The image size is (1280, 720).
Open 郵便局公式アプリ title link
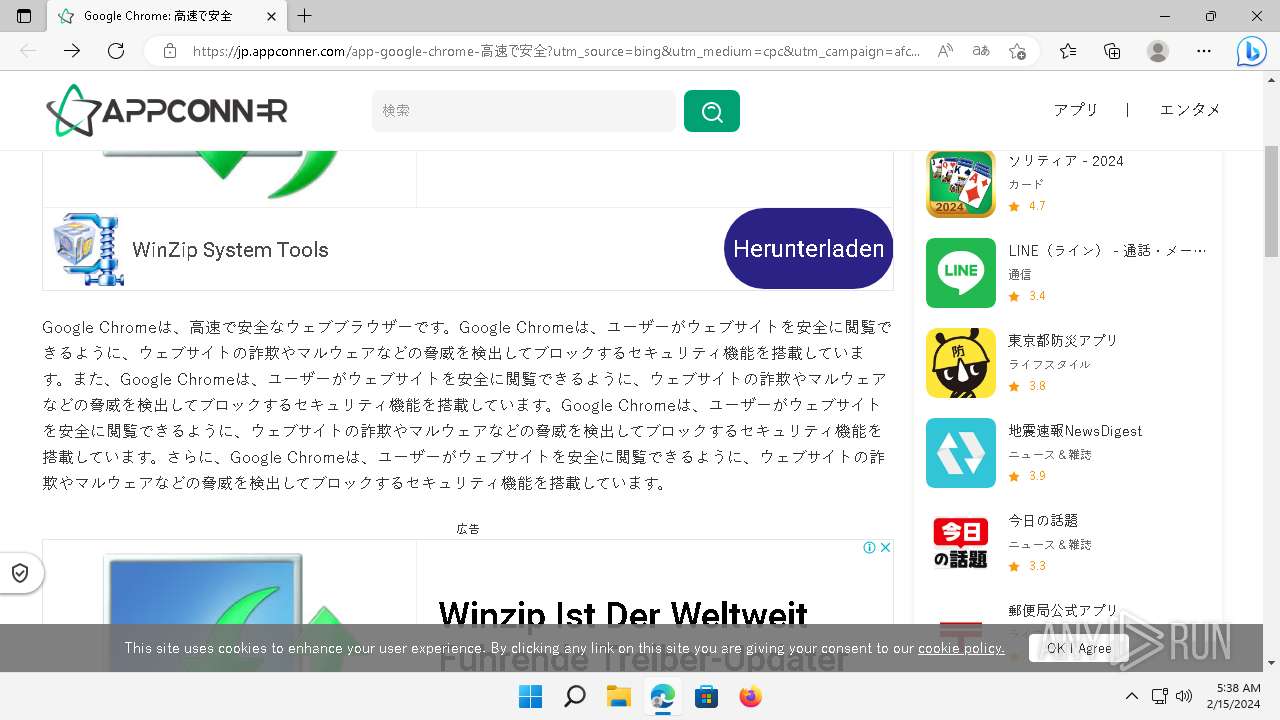[1063, 611]
